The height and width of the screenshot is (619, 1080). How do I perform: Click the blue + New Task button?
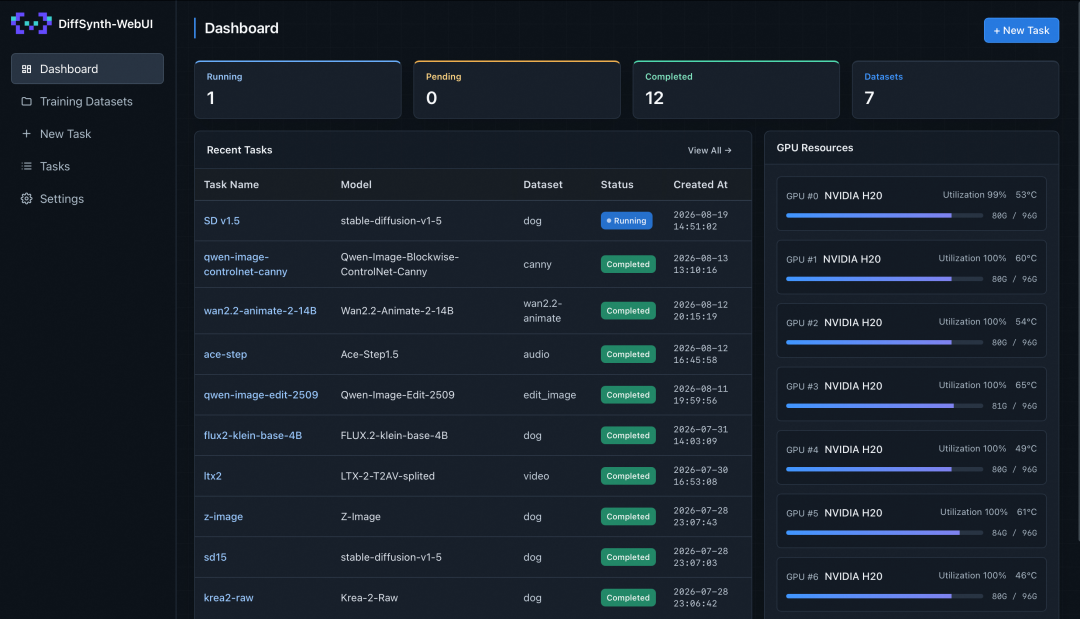pyautogui.click(x=1021, y=30)
